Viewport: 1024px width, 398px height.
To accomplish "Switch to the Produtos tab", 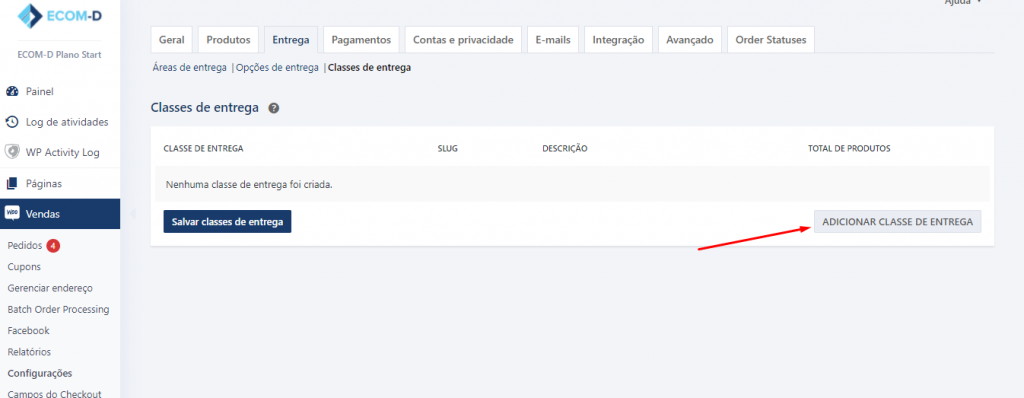I will pyautogui.click(x=229, y=40).
